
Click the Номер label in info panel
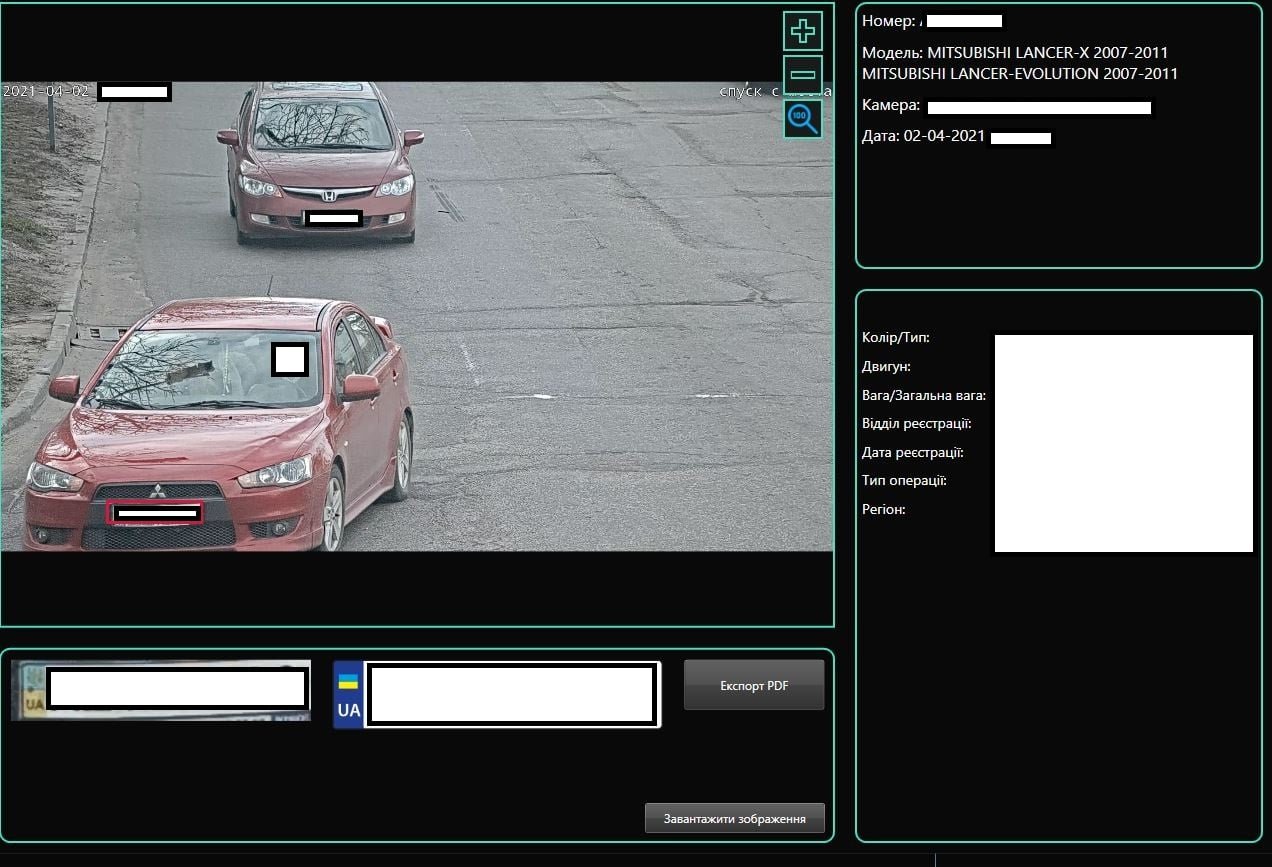click(888, 21)
